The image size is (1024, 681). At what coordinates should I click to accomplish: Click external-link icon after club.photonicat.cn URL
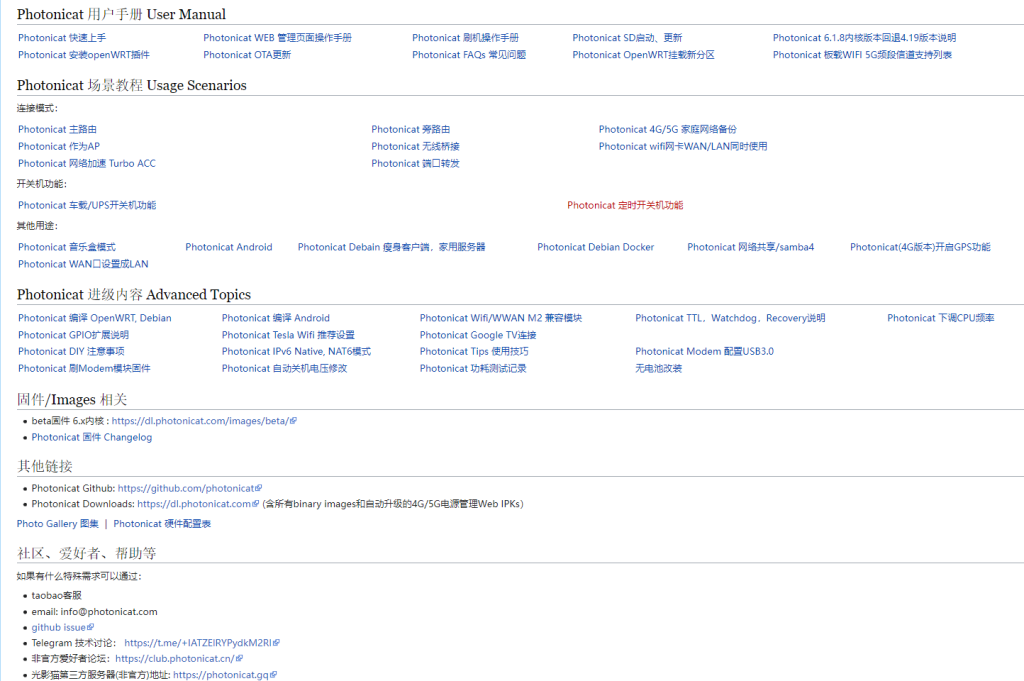(239, 659)
